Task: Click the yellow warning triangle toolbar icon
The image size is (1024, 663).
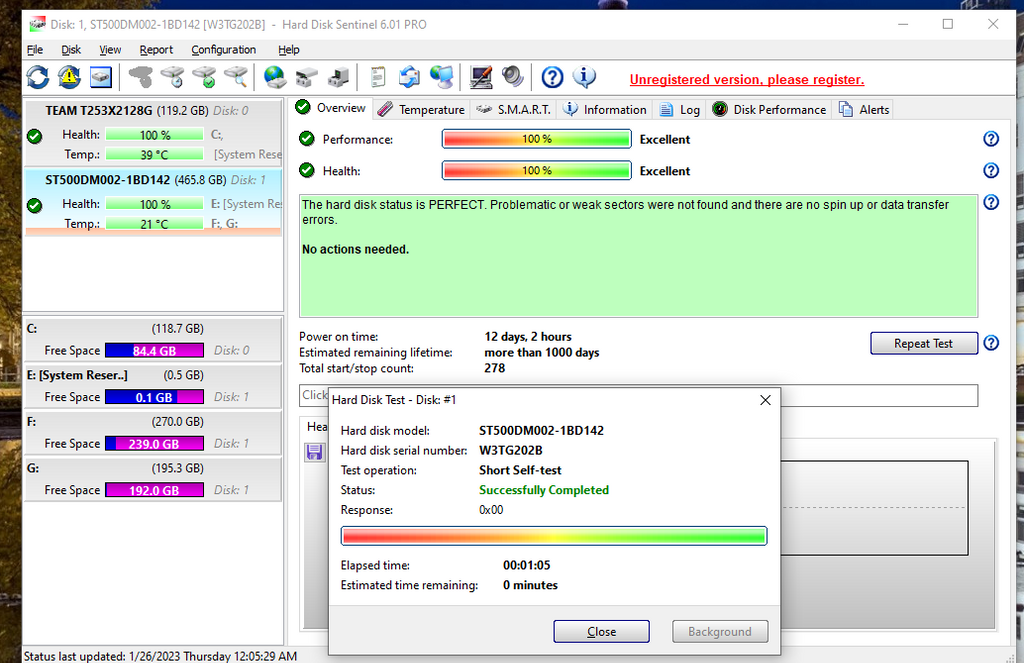Action: pyautogui.click(x=69, y=77)
